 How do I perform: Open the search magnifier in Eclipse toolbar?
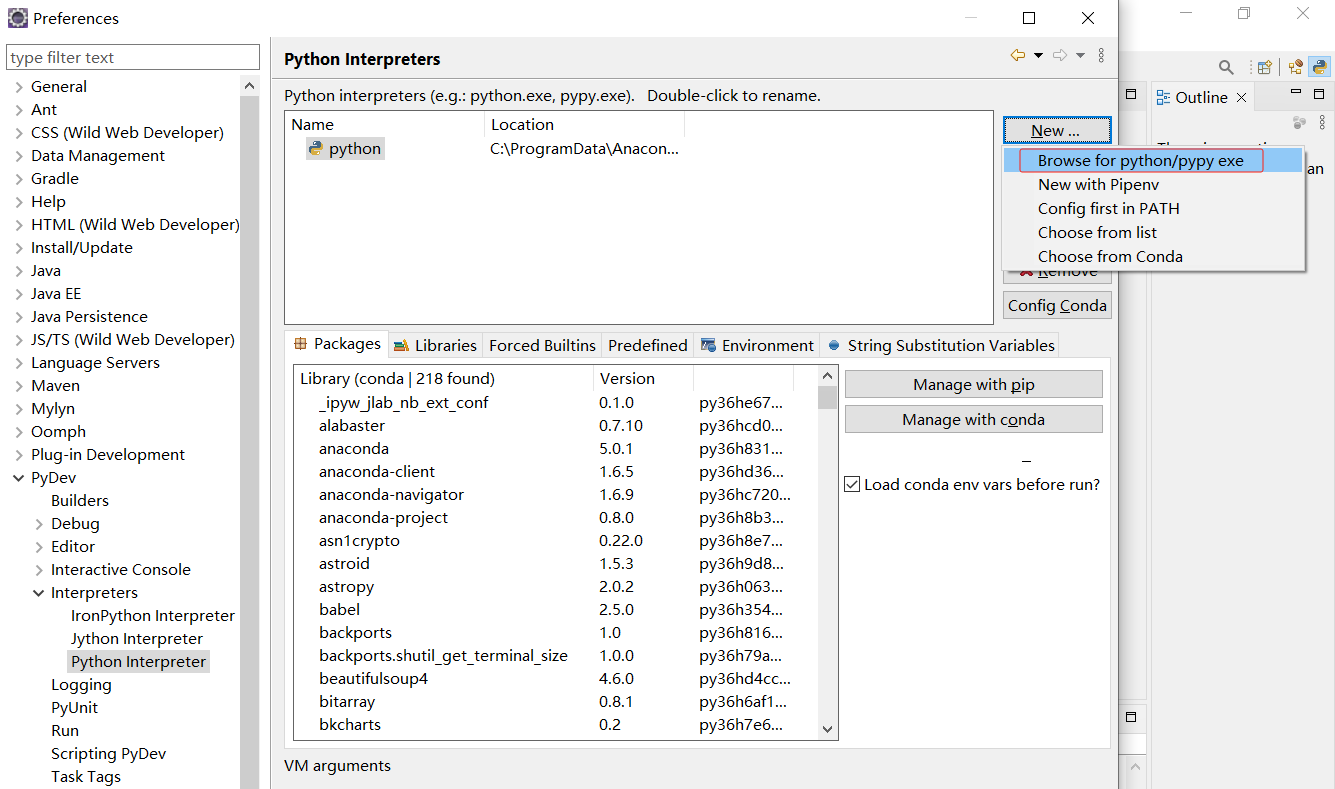pos(1226,67)
